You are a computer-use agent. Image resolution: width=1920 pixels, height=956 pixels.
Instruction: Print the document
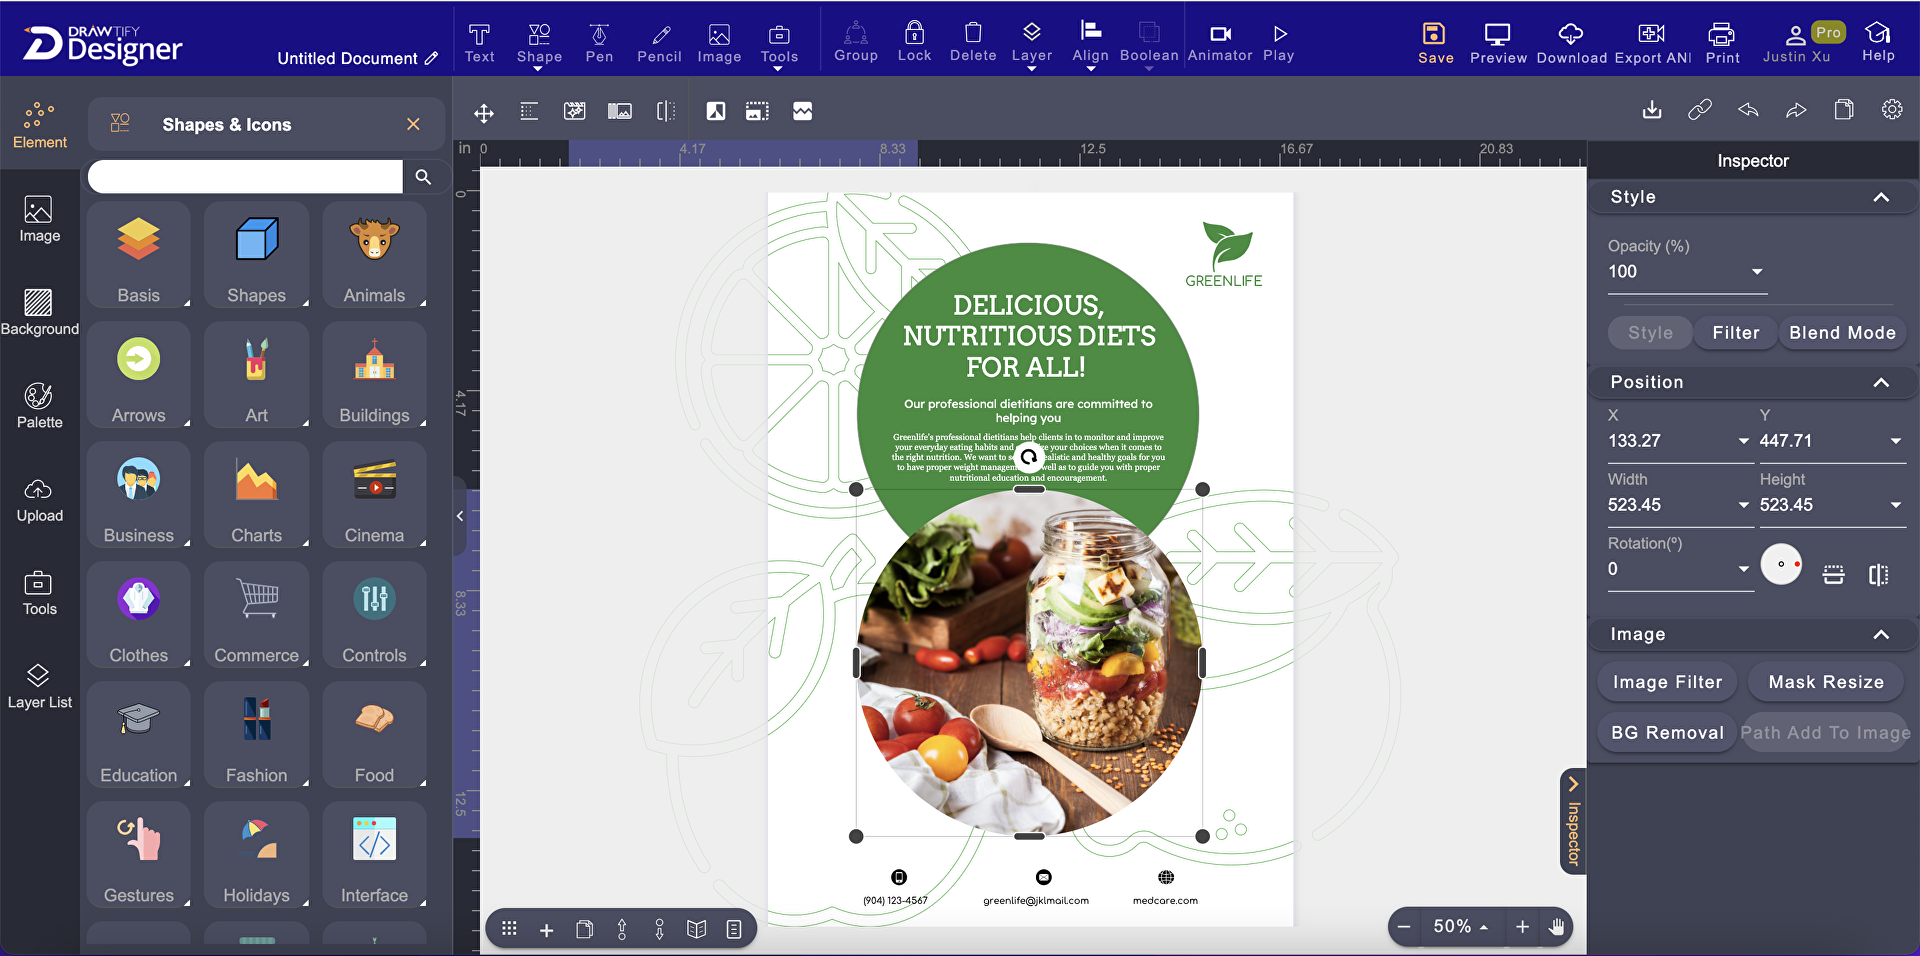(x=1722, y=44)
